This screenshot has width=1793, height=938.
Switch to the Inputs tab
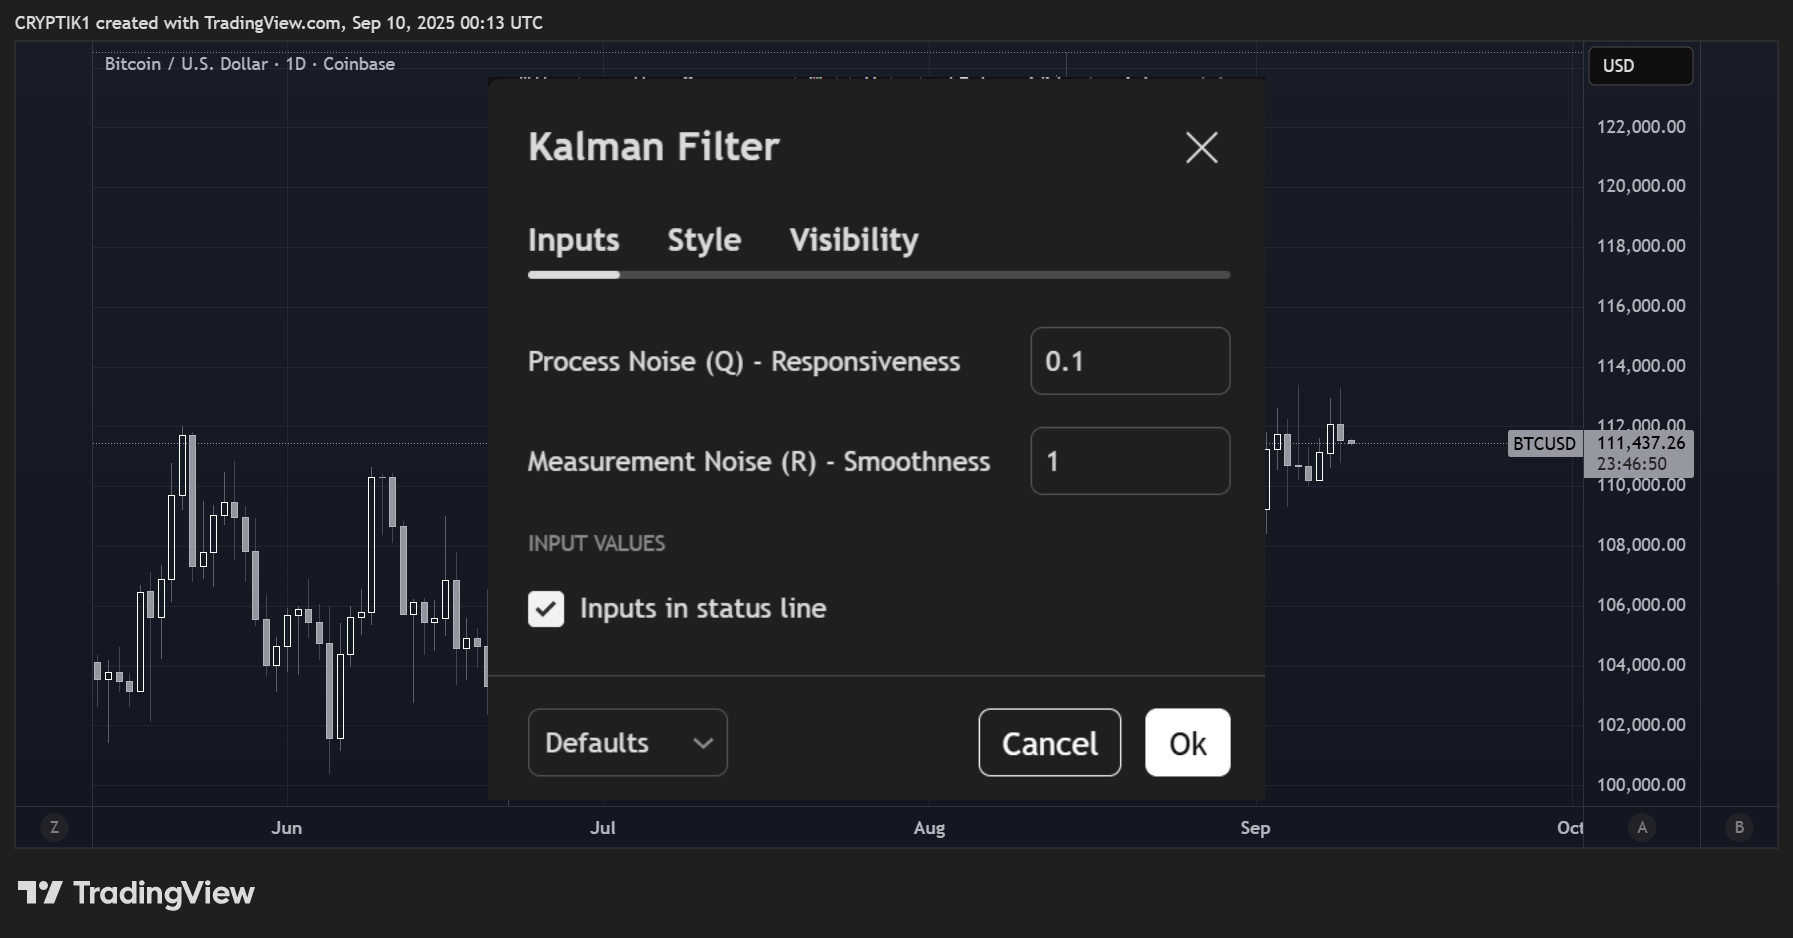tap(574, 240)
